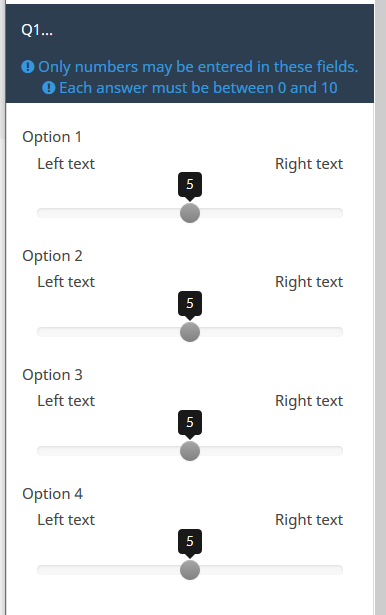Click the Option 1 label
Viewport: 386px width, 615px height.
pos(52,137)
